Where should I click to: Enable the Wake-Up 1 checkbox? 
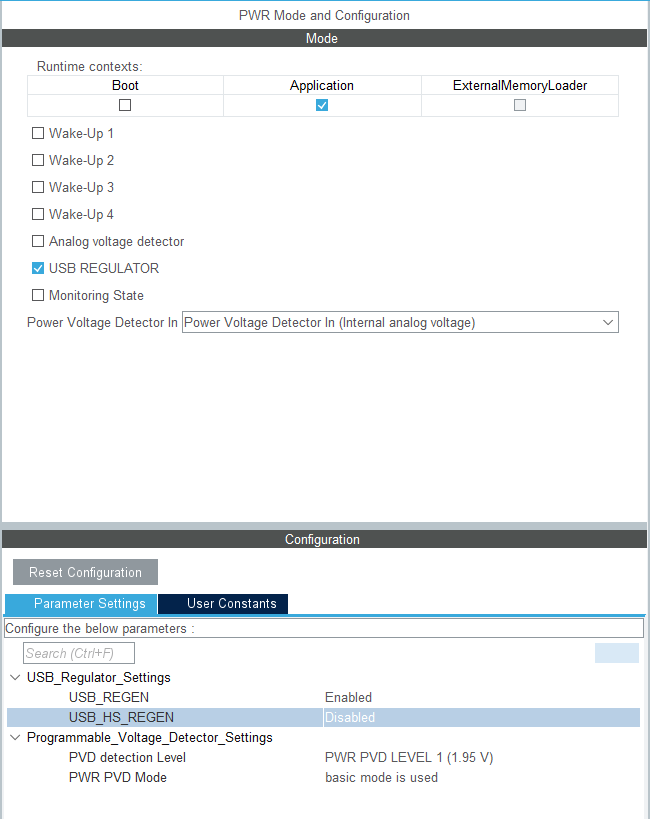point(38,133)
